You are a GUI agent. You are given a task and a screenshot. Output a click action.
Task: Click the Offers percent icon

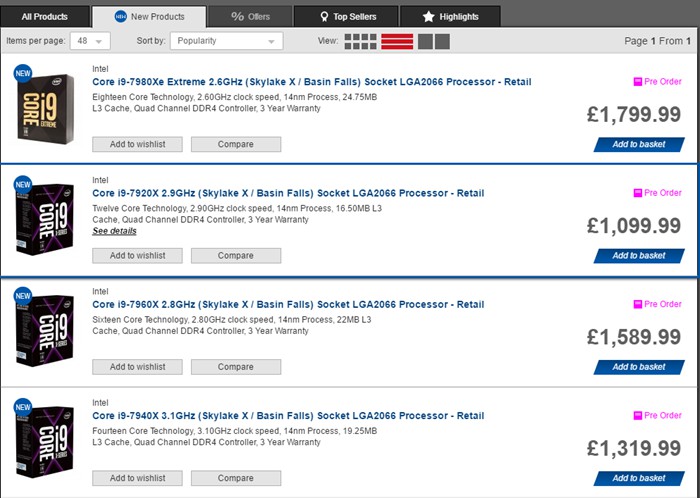tap(238, 17)
